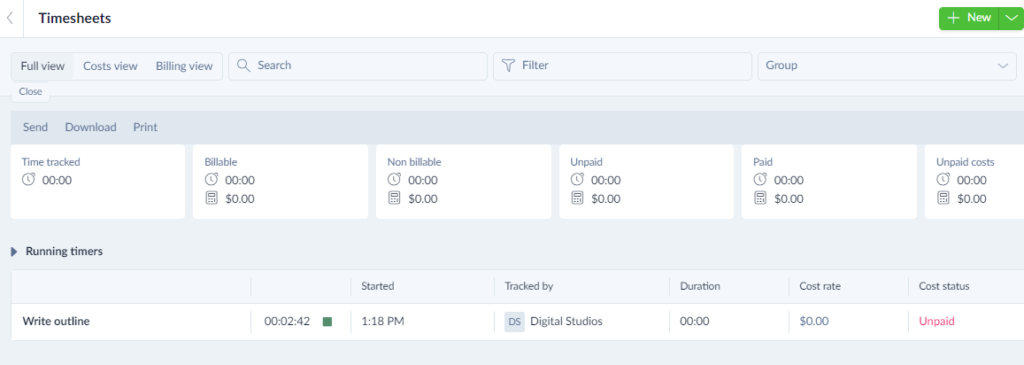Open the dropdown arrow next to New
The image size is (1024, 365).
pyautogui.click(x=1011, y=18)
